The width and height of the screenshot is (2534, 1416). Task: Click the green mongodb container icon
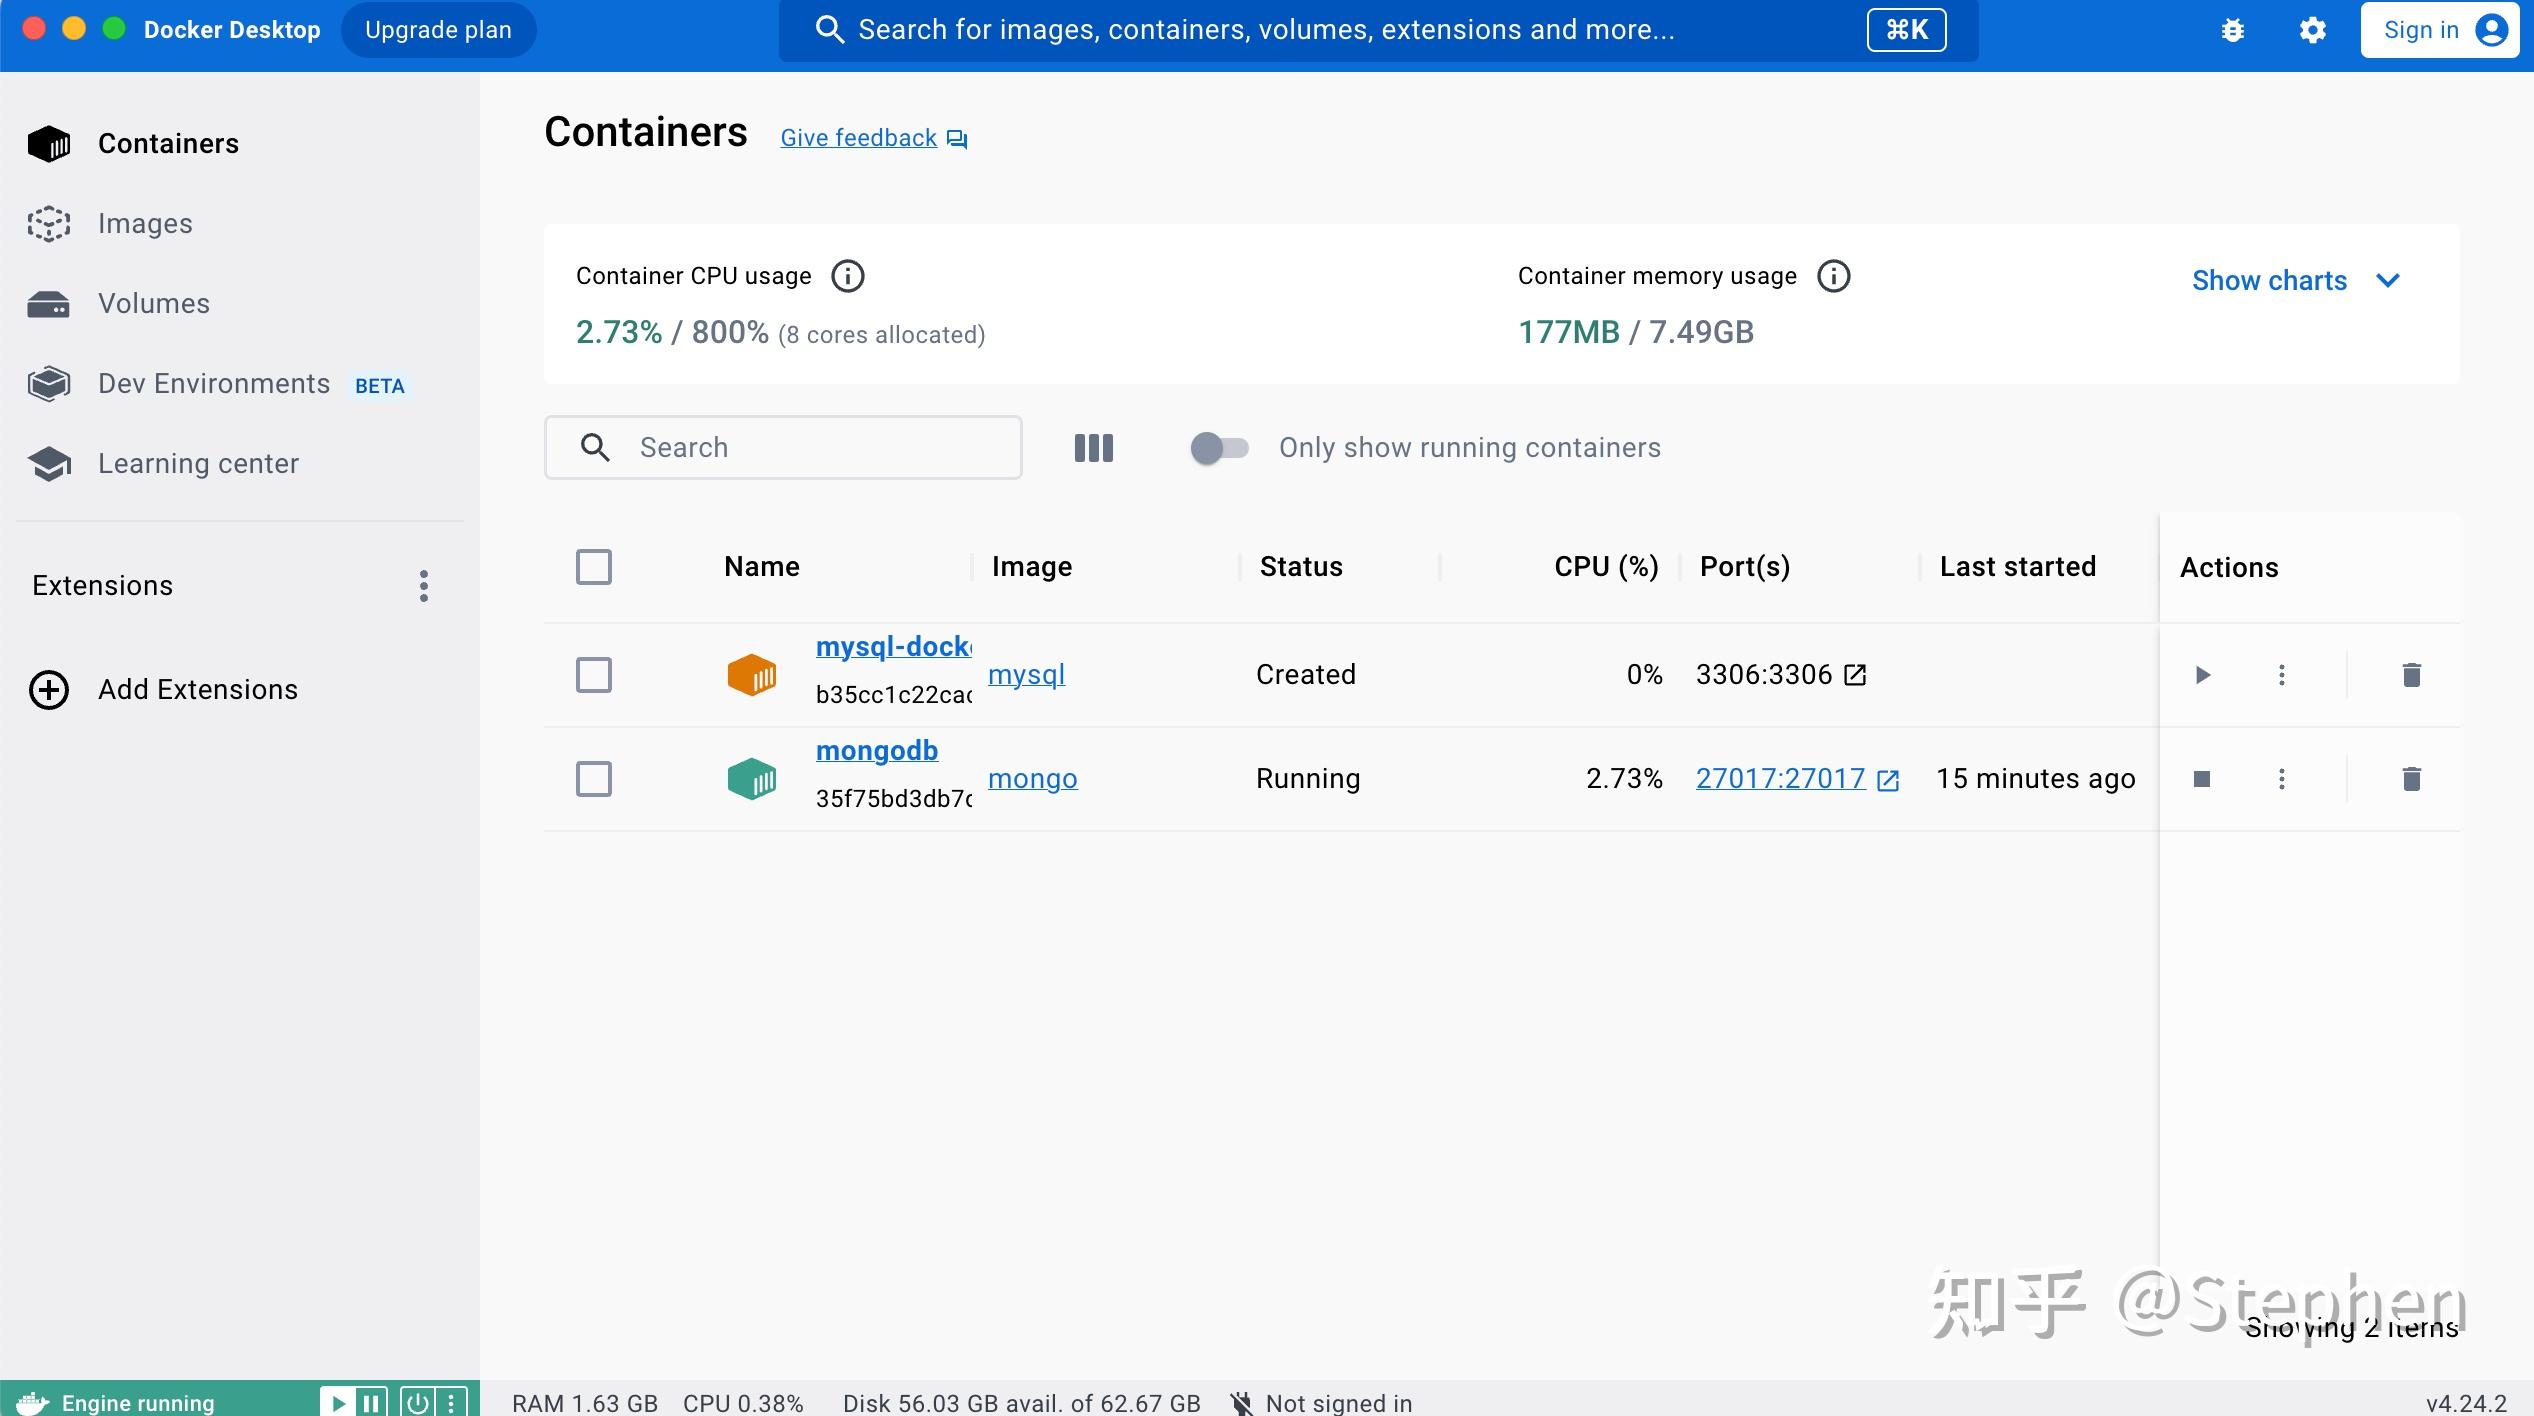click(x=752, y=779)
